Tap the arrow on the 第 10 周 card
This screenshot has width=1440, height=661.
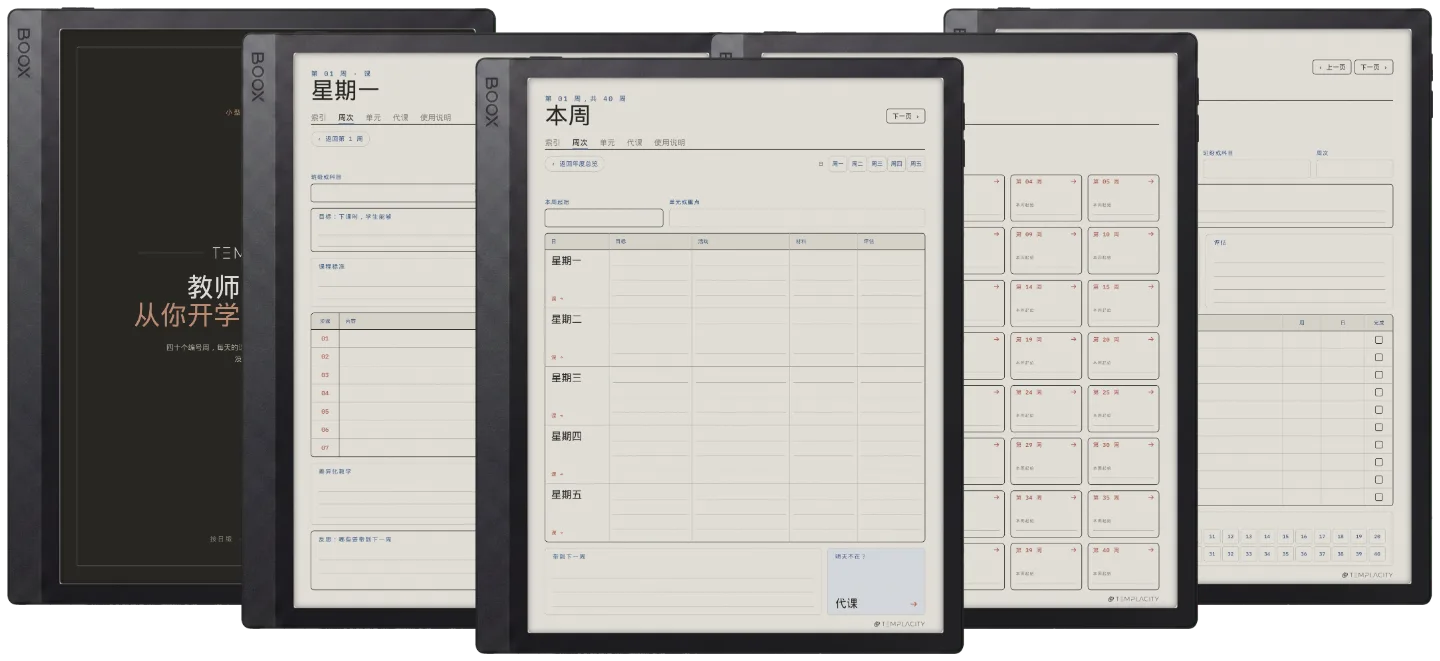(x=1151, y=234)
